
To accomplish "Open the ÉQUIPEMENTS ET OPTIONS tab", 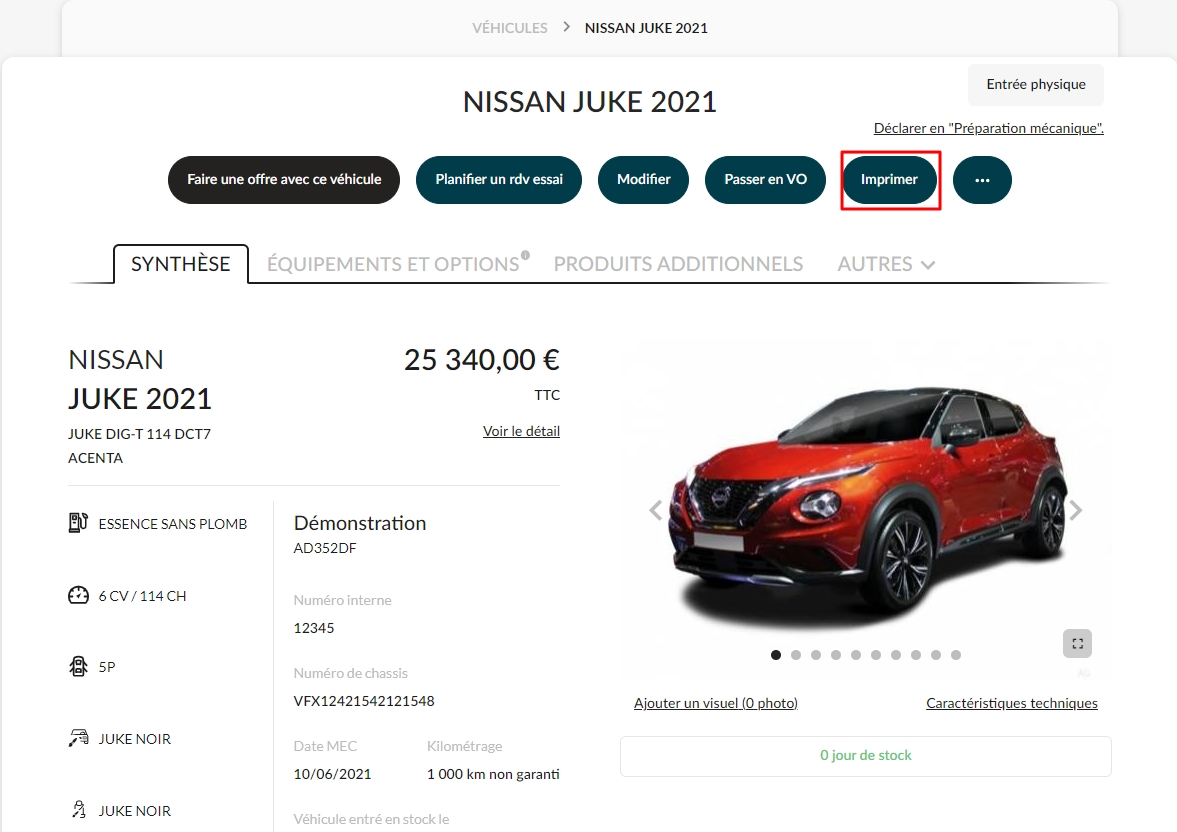I will tap(393, 264).
